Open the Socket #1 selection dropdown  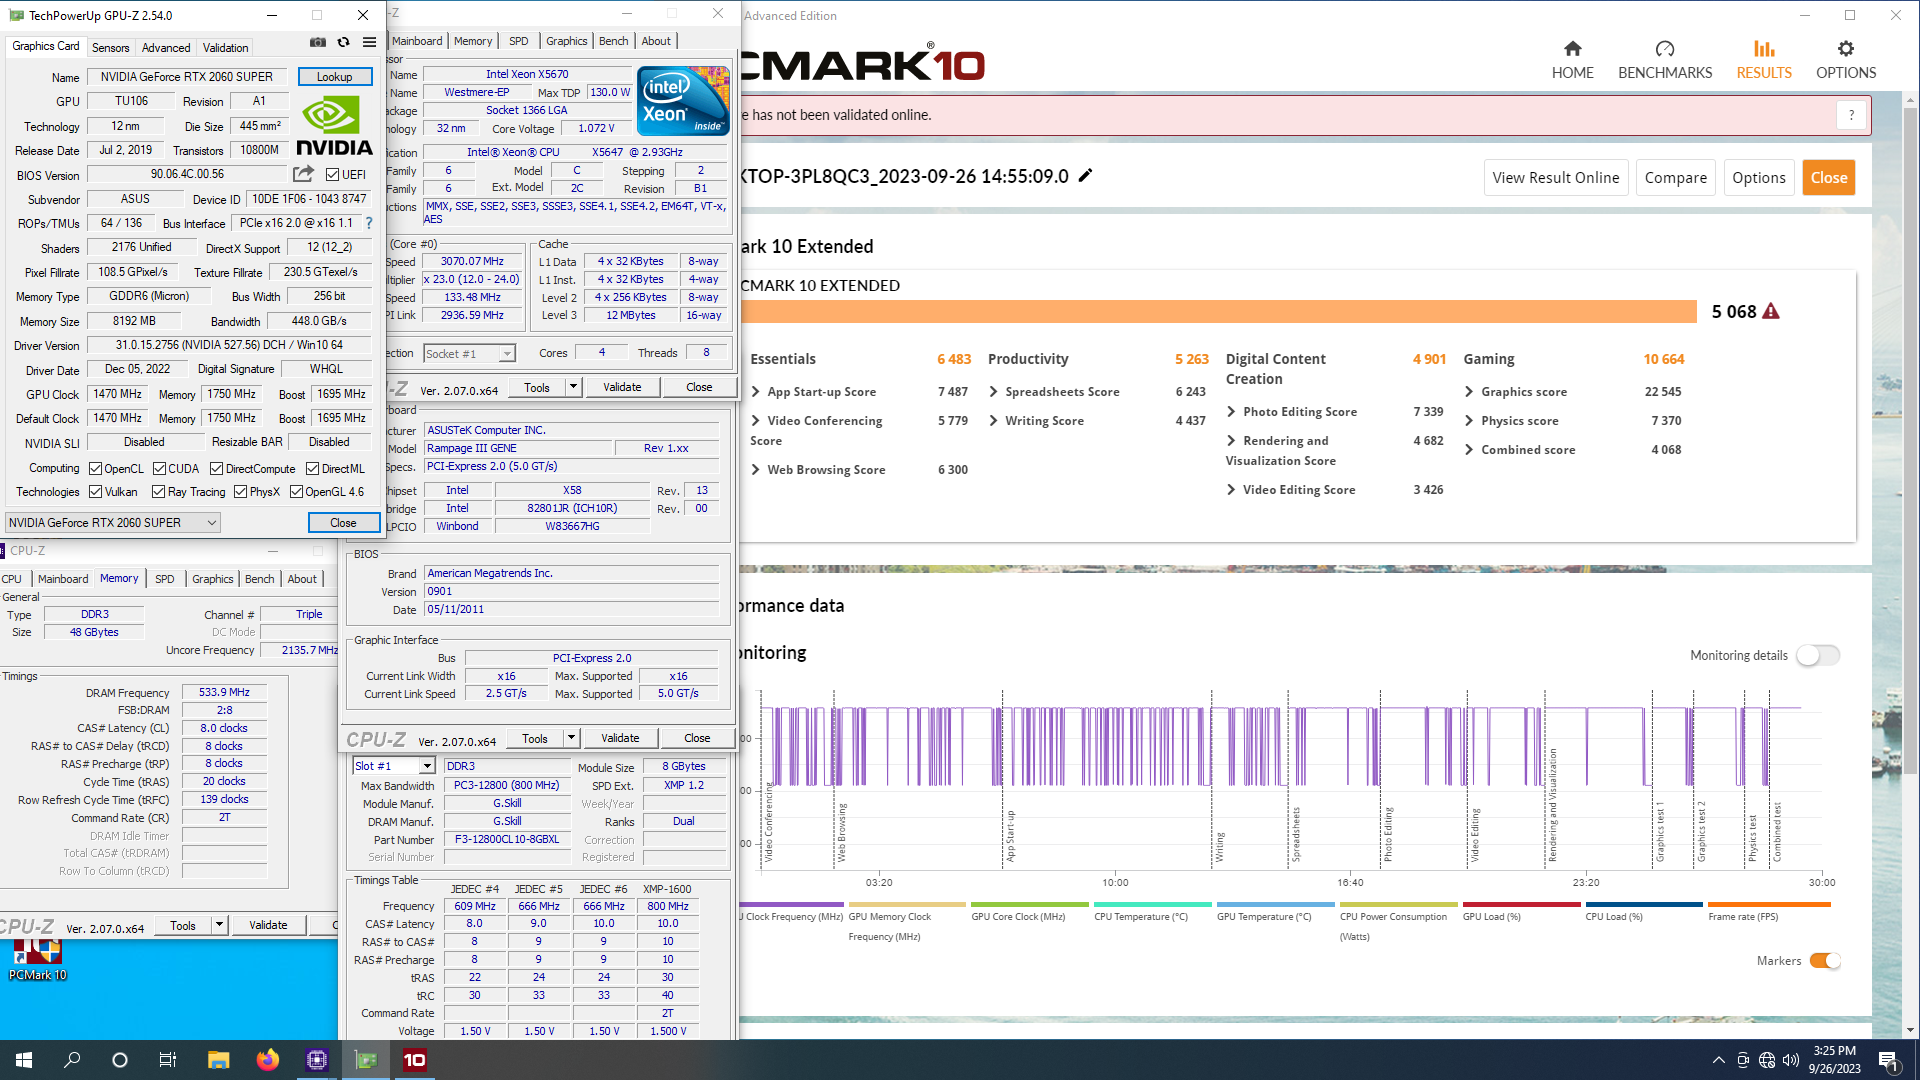[x=469, y=353]
